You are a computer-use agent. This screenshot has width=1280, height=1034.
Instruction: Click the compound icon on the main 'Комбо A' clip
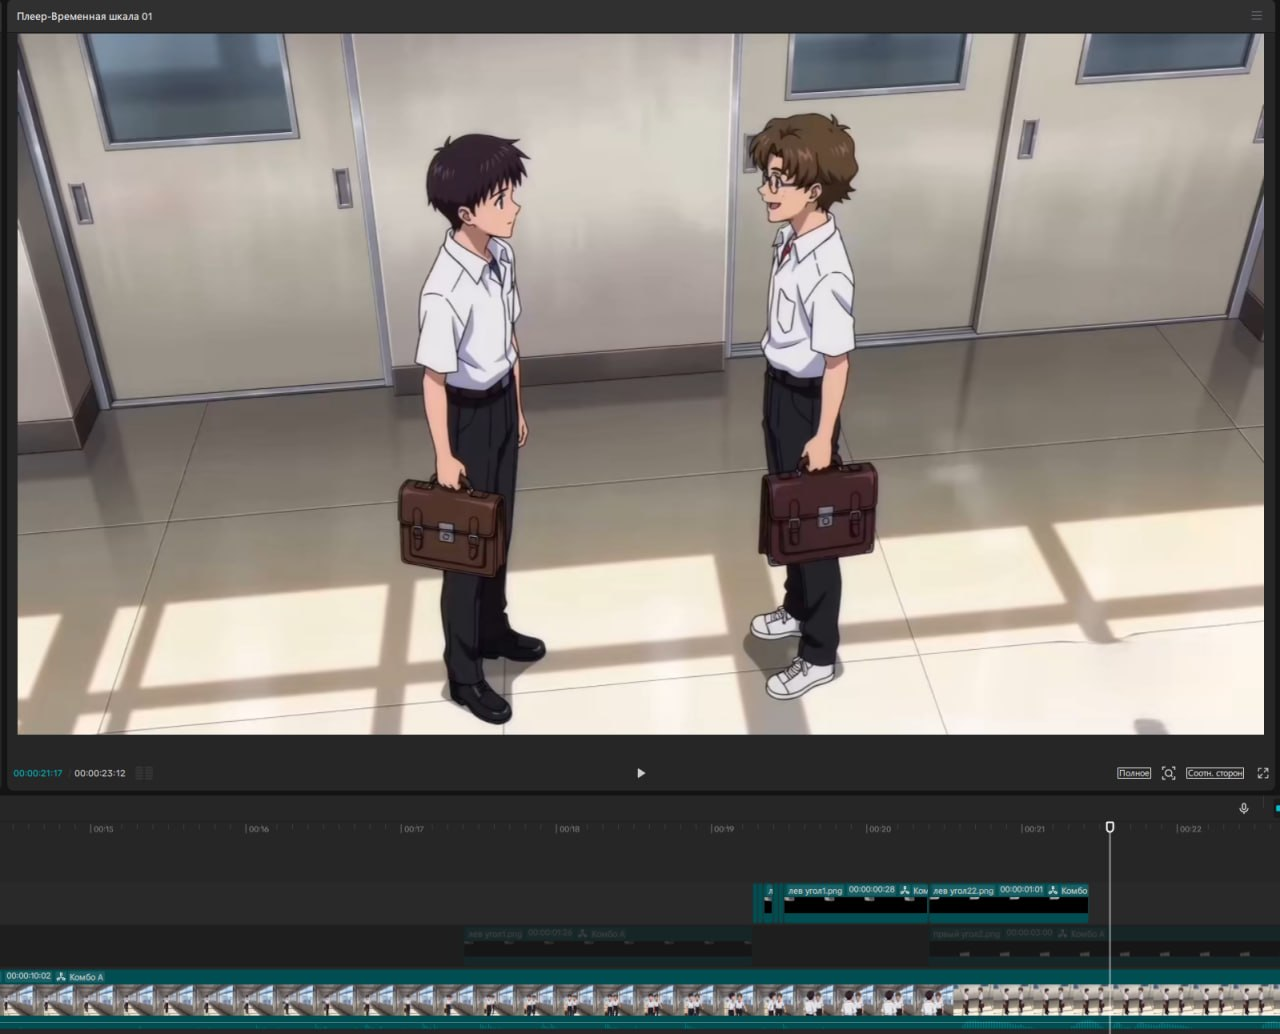pos(61,977)
